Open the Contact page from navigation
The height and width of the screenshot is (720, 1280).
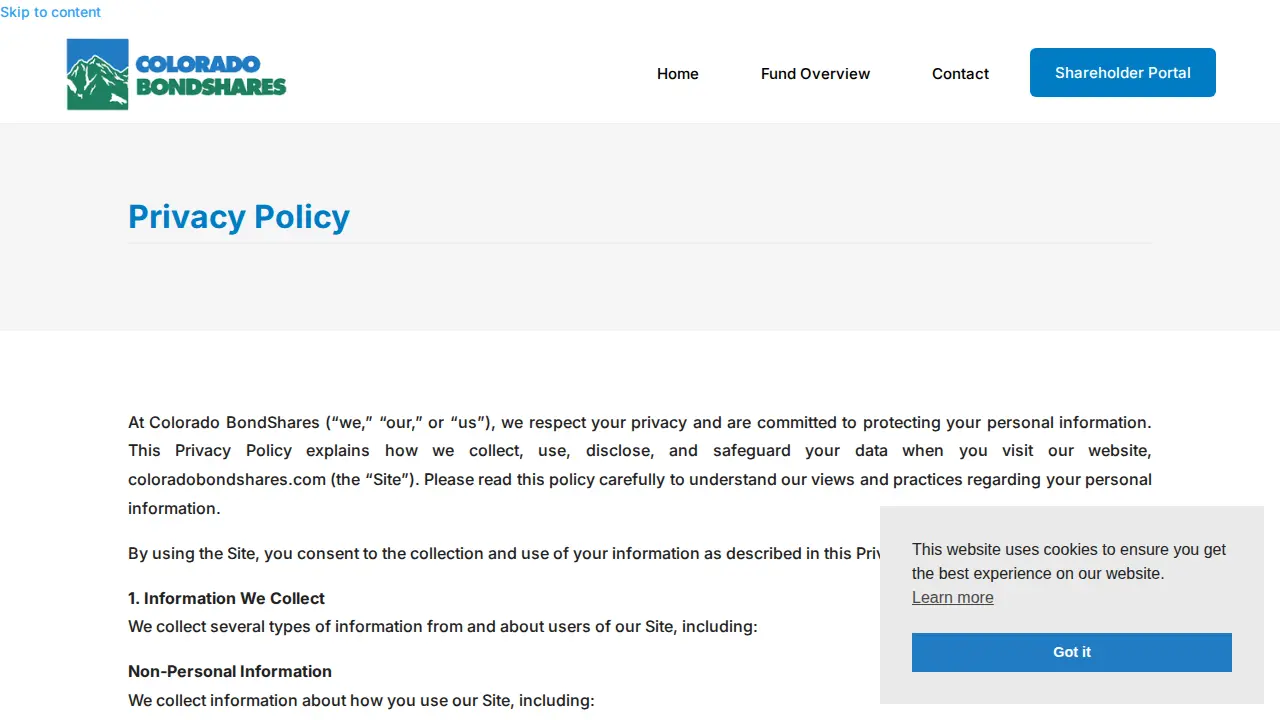tap(960, 73)
